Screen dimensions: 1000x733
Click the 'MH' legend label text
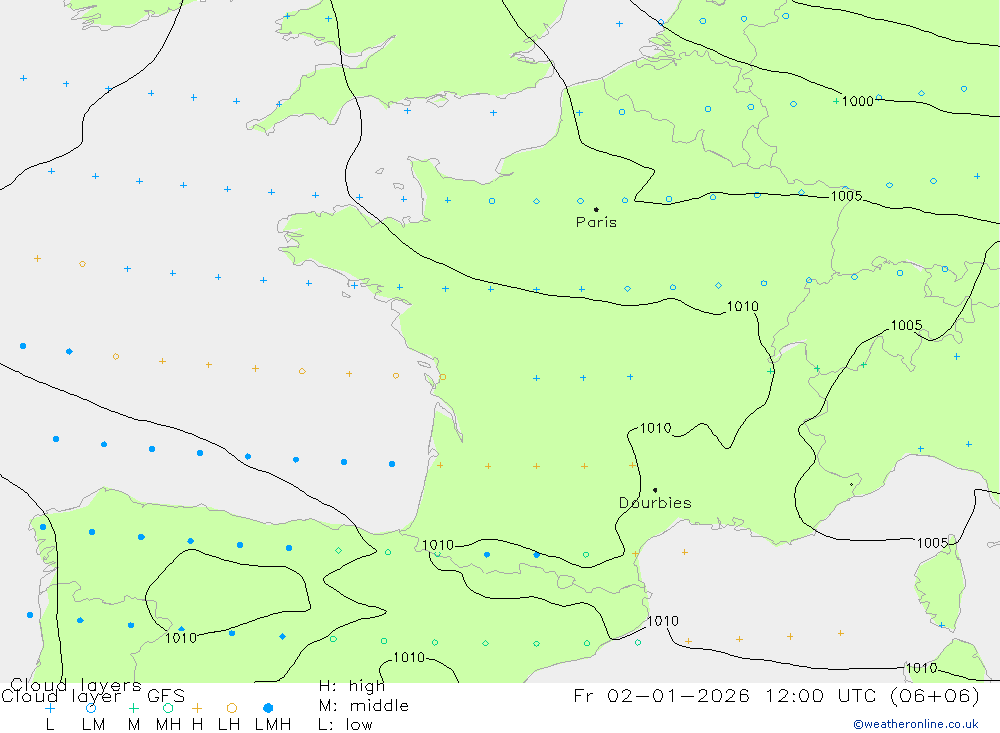tap(168, 725)
